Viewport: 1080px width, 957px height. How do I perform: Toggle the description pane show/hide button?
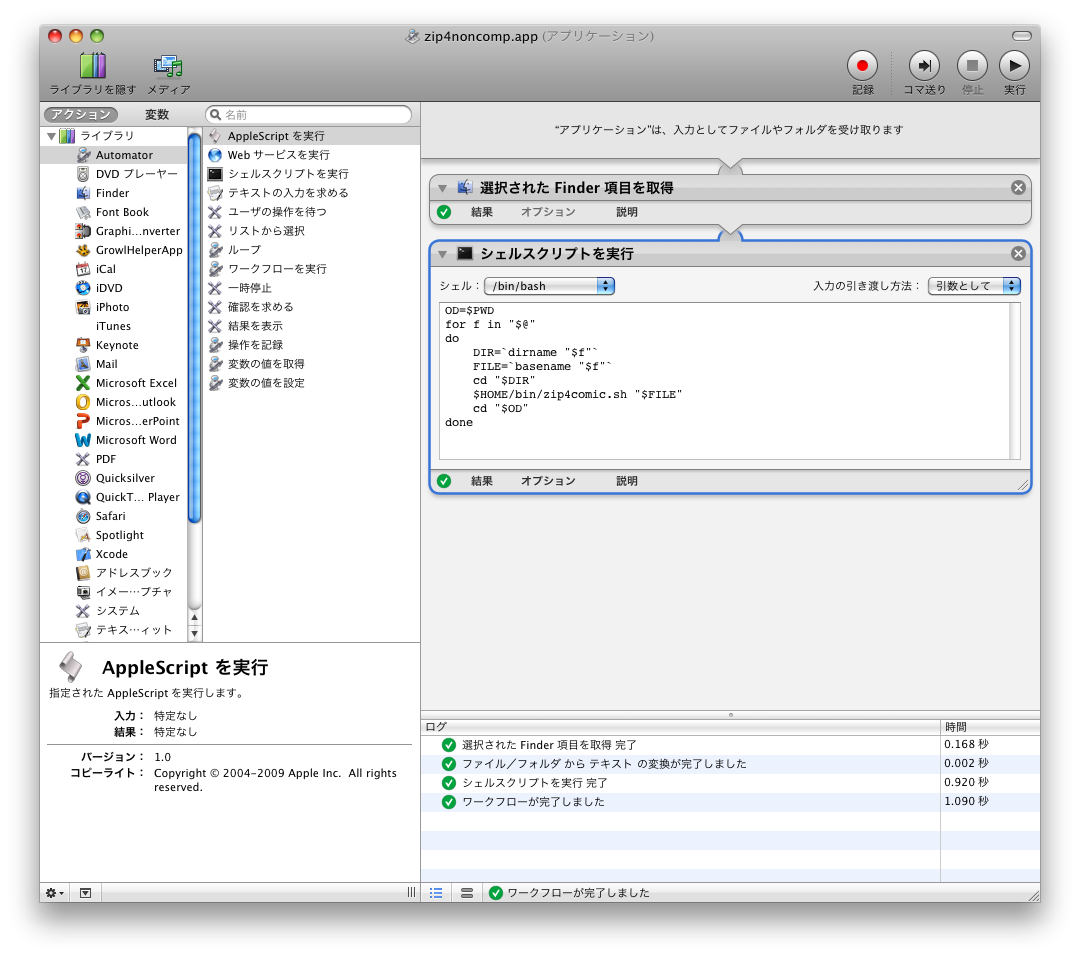click(x=85, y=893)
